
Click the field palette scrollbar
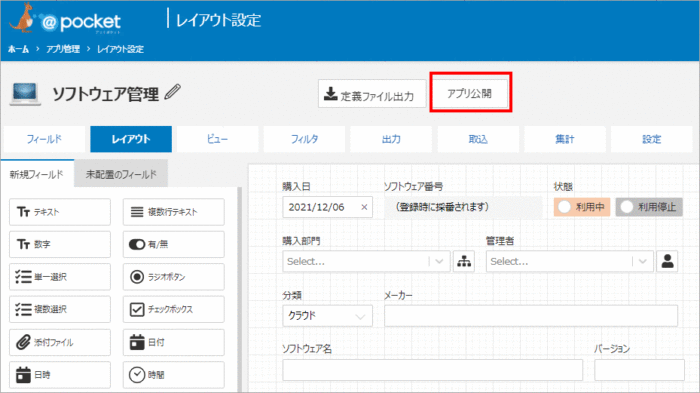239,289
